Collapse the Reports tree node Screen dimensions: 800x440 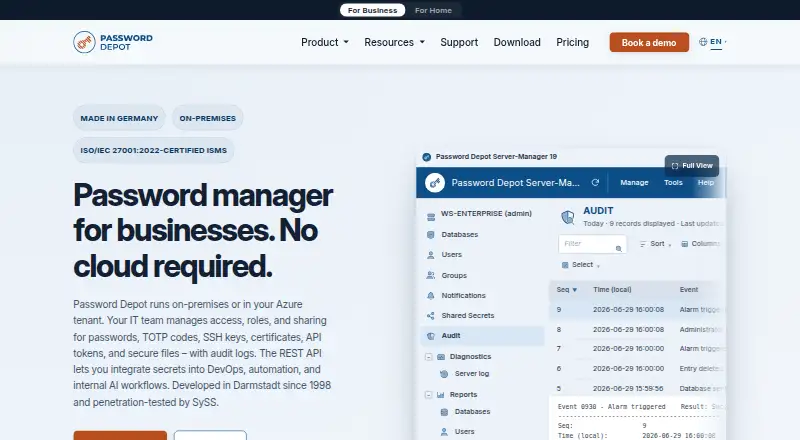(x=429, y=395)
